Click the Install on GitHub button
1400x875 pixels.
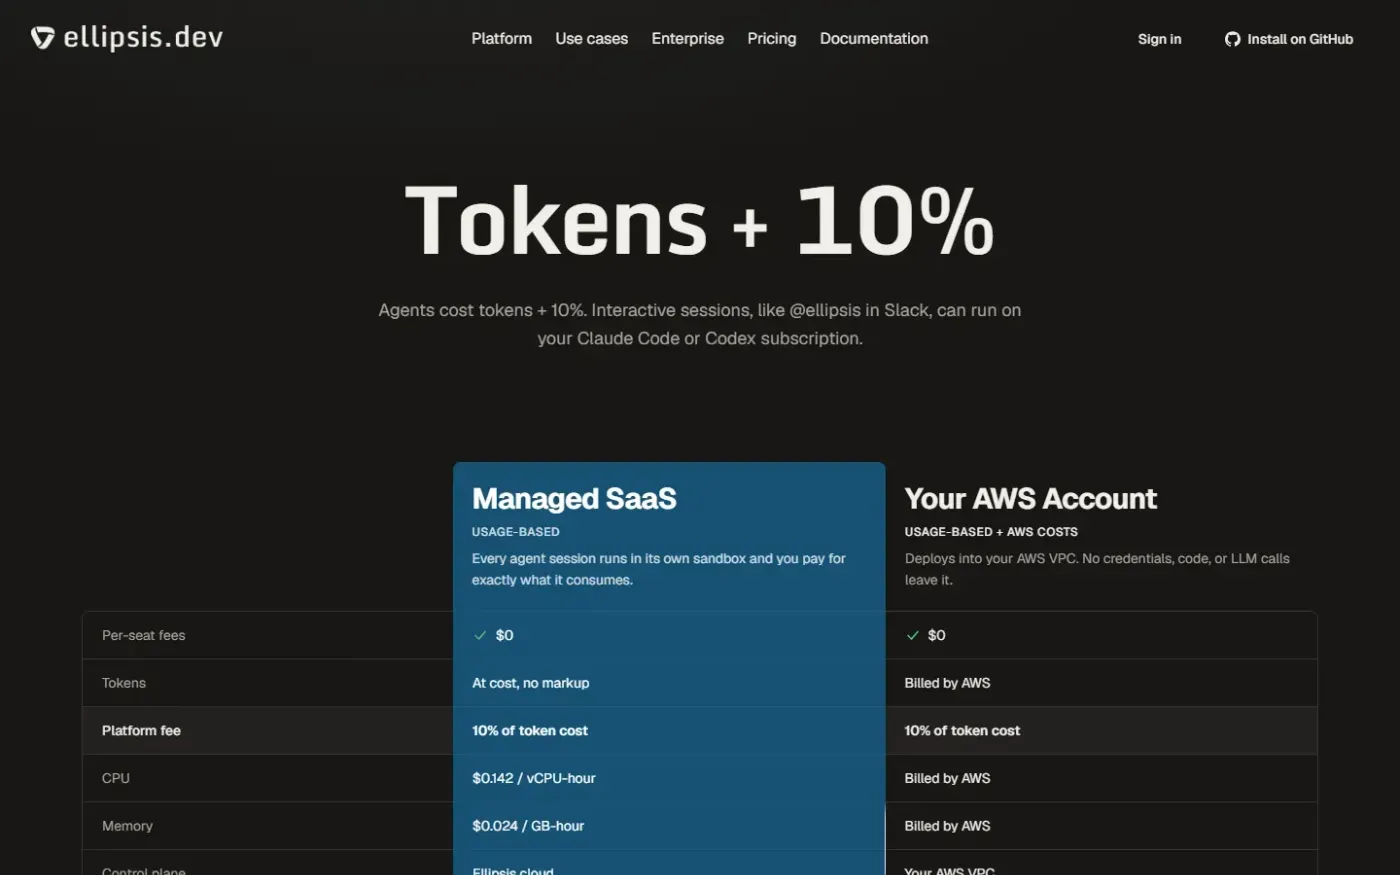coord(1289,39)
